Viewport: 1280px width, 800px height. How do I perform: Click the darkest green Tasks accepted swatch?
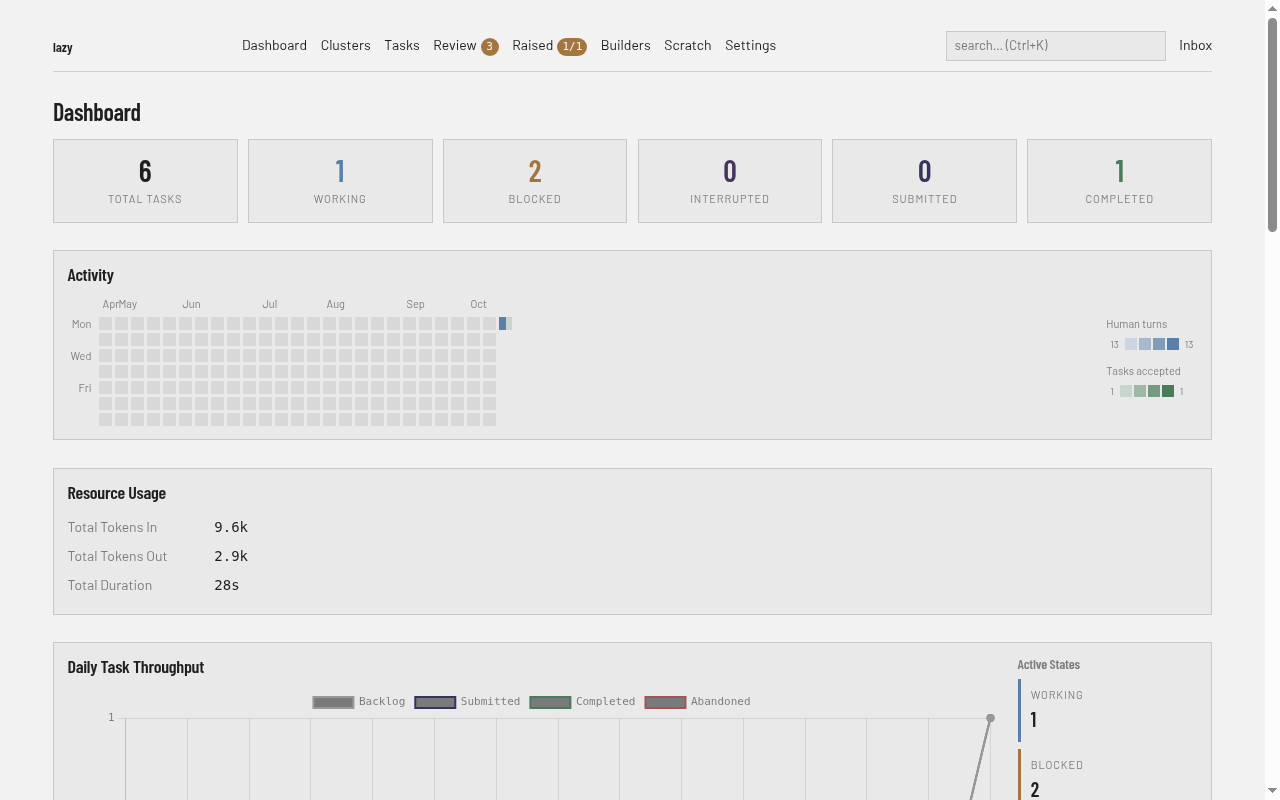click(1168, 391)
